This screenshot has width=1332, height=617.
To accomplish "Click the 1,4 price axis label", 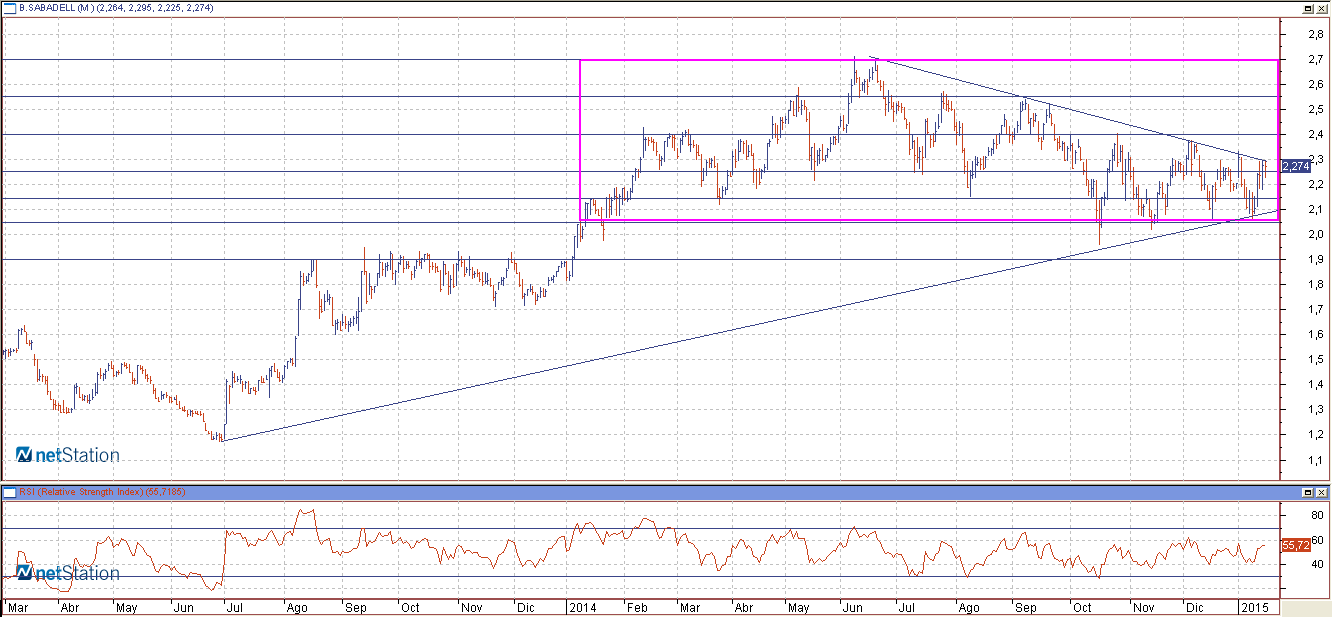I will [1317, 384].
